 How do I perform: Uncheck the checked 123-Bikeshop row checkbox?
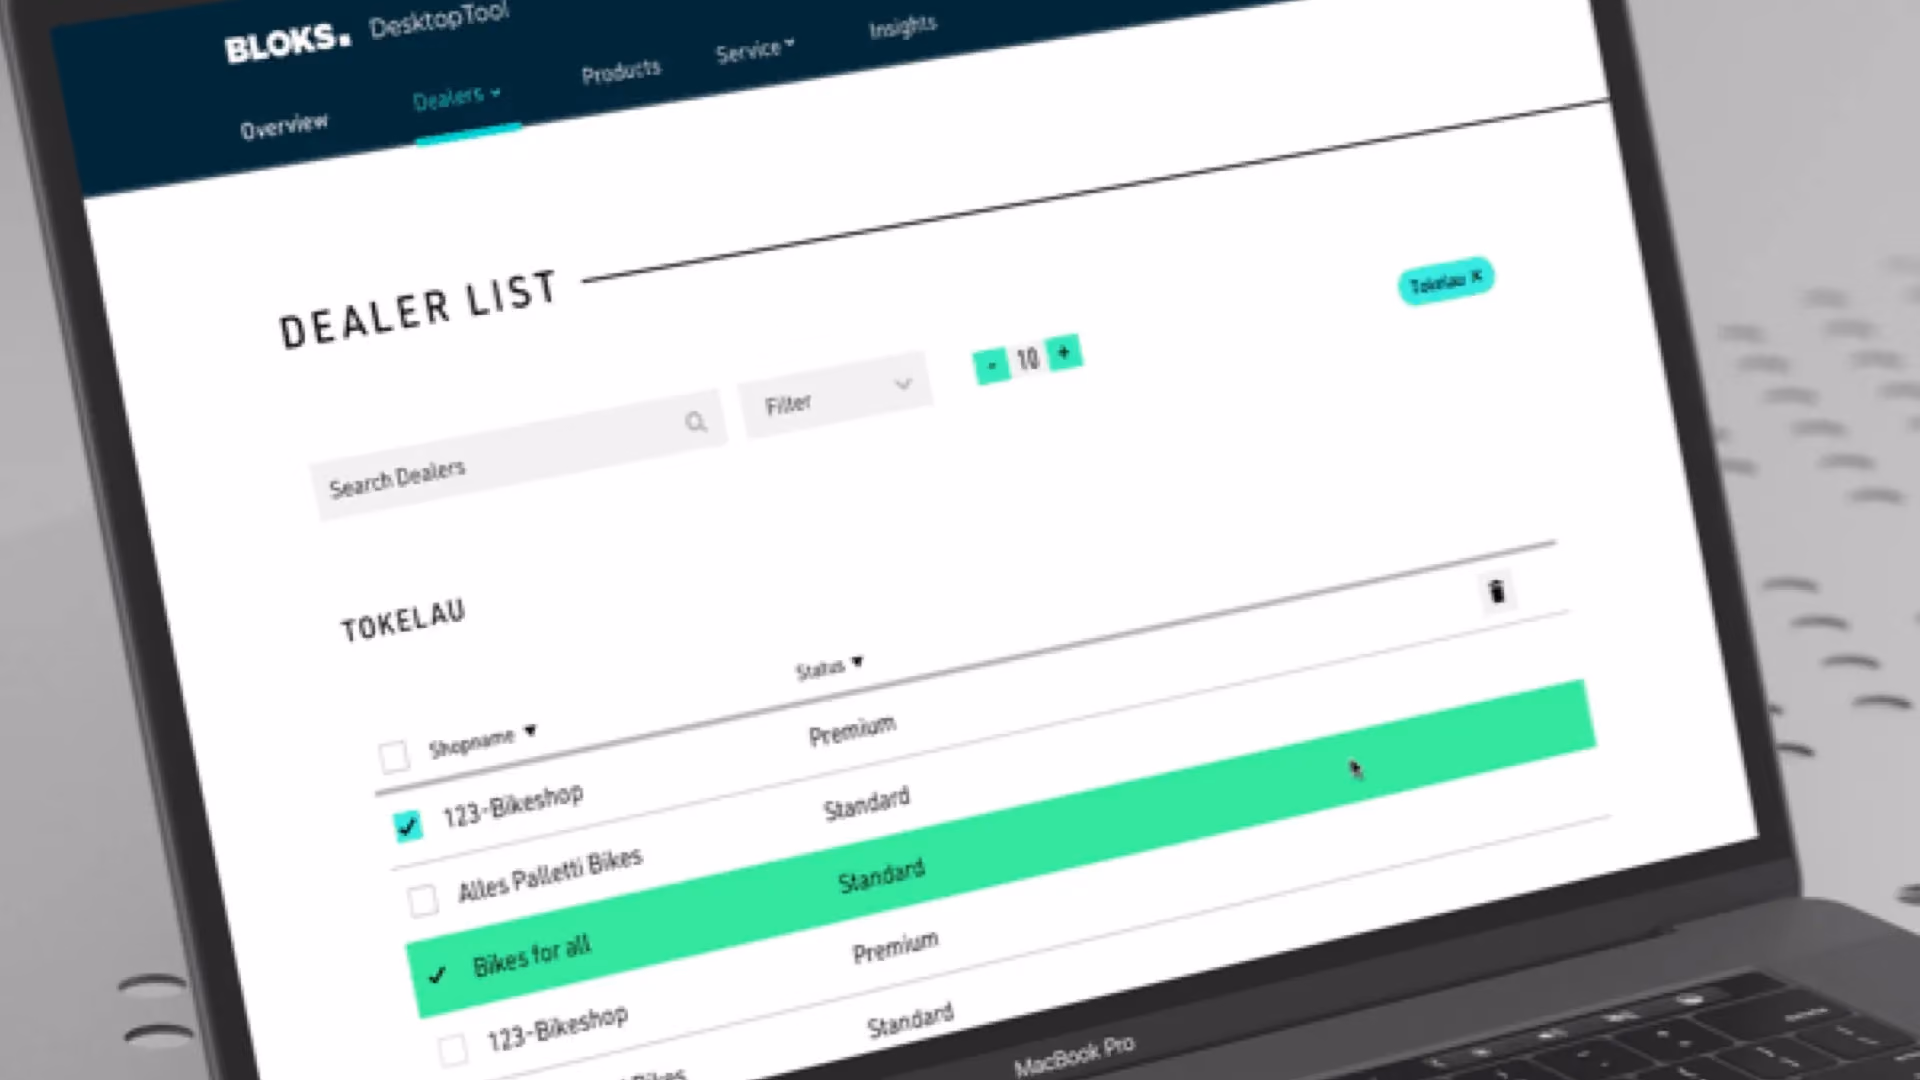(408, 826)
